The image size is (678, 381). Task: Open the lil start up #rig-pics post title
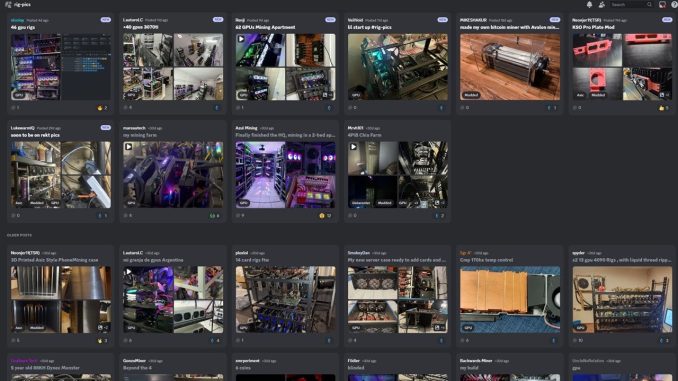(370, 27)
